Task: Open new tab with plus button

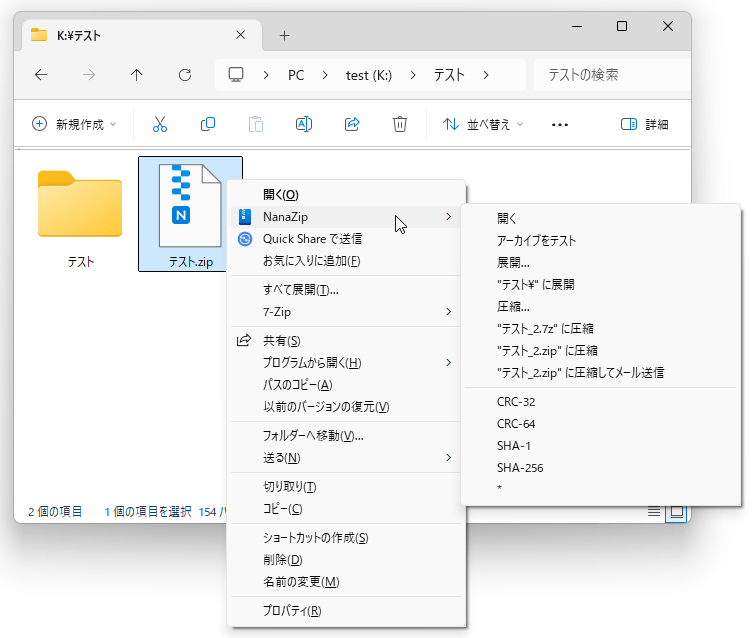Action: tap(284, 35)
